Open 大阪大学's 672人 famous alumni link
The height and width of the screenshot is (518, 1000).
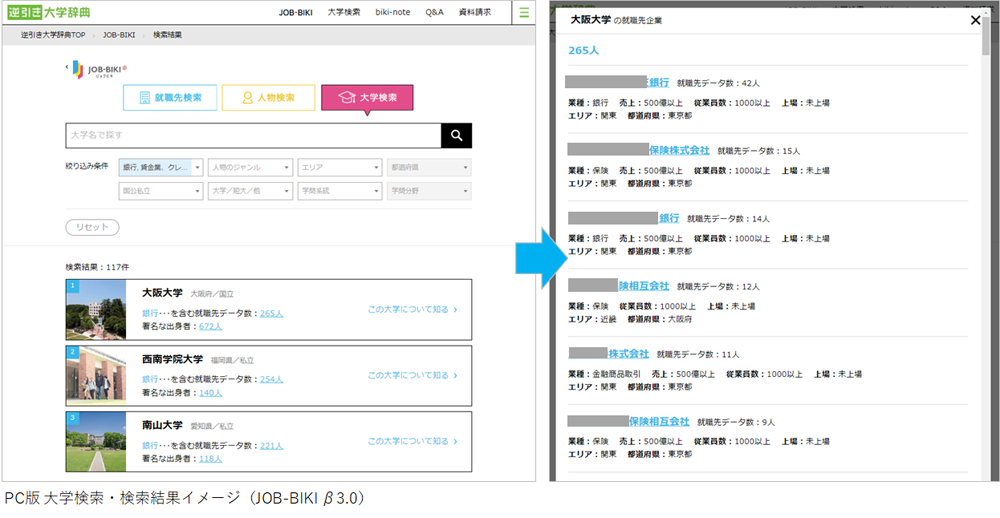[x=210, y=327]
